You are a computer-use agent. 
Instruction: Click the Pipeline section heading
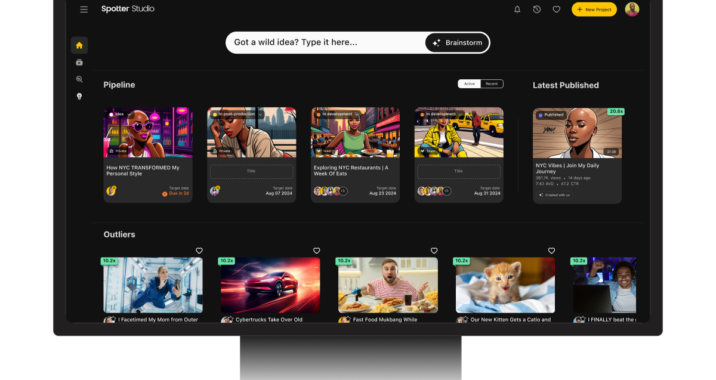(119, 85)
